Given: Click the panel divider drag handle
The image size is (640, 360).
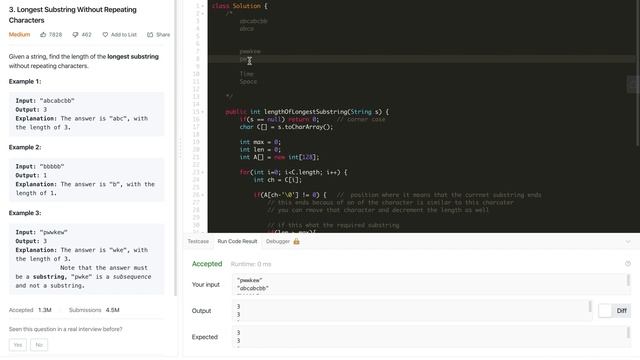Looking at the screenshot, I should click(180, 148).
